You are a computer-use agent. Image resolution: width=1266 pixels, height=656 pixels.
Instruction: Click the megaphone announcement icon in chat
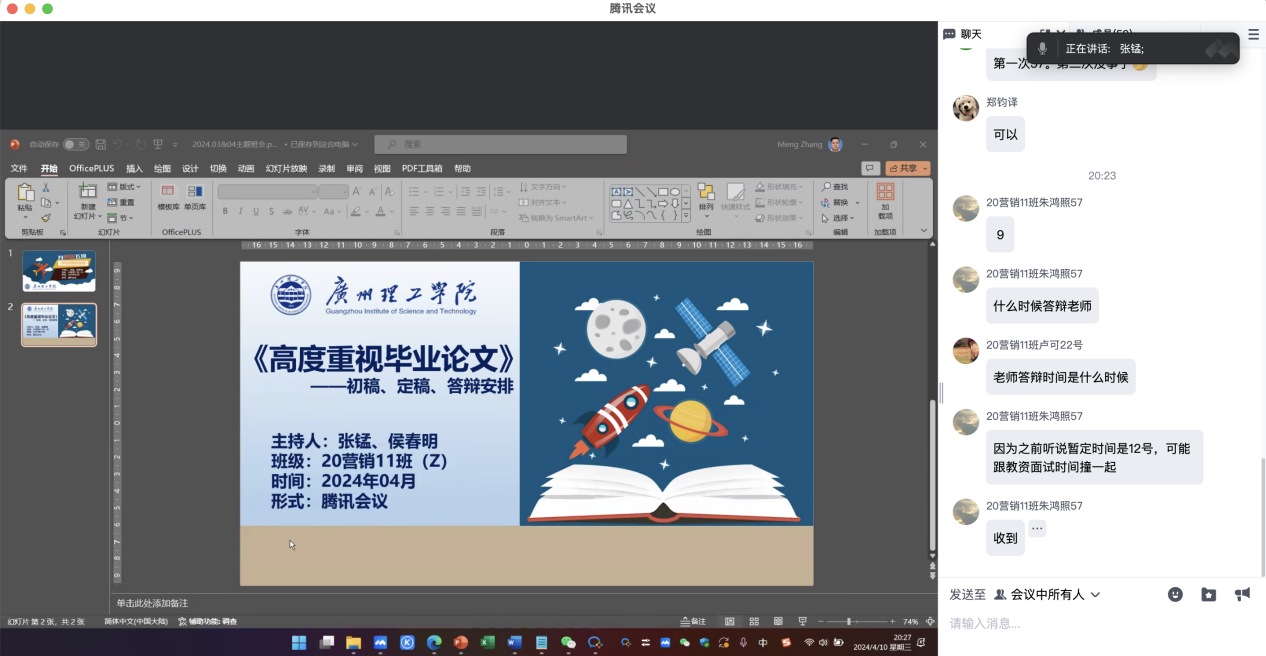point(1242,594)
